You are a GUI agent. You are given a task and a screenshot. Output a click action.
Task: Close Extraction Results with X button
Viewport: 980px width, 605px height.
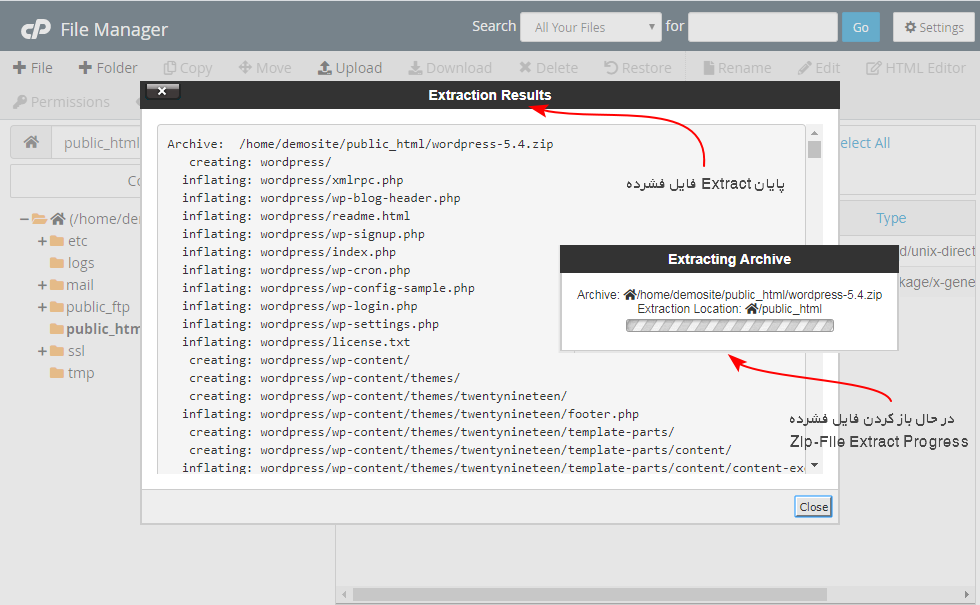162,91
